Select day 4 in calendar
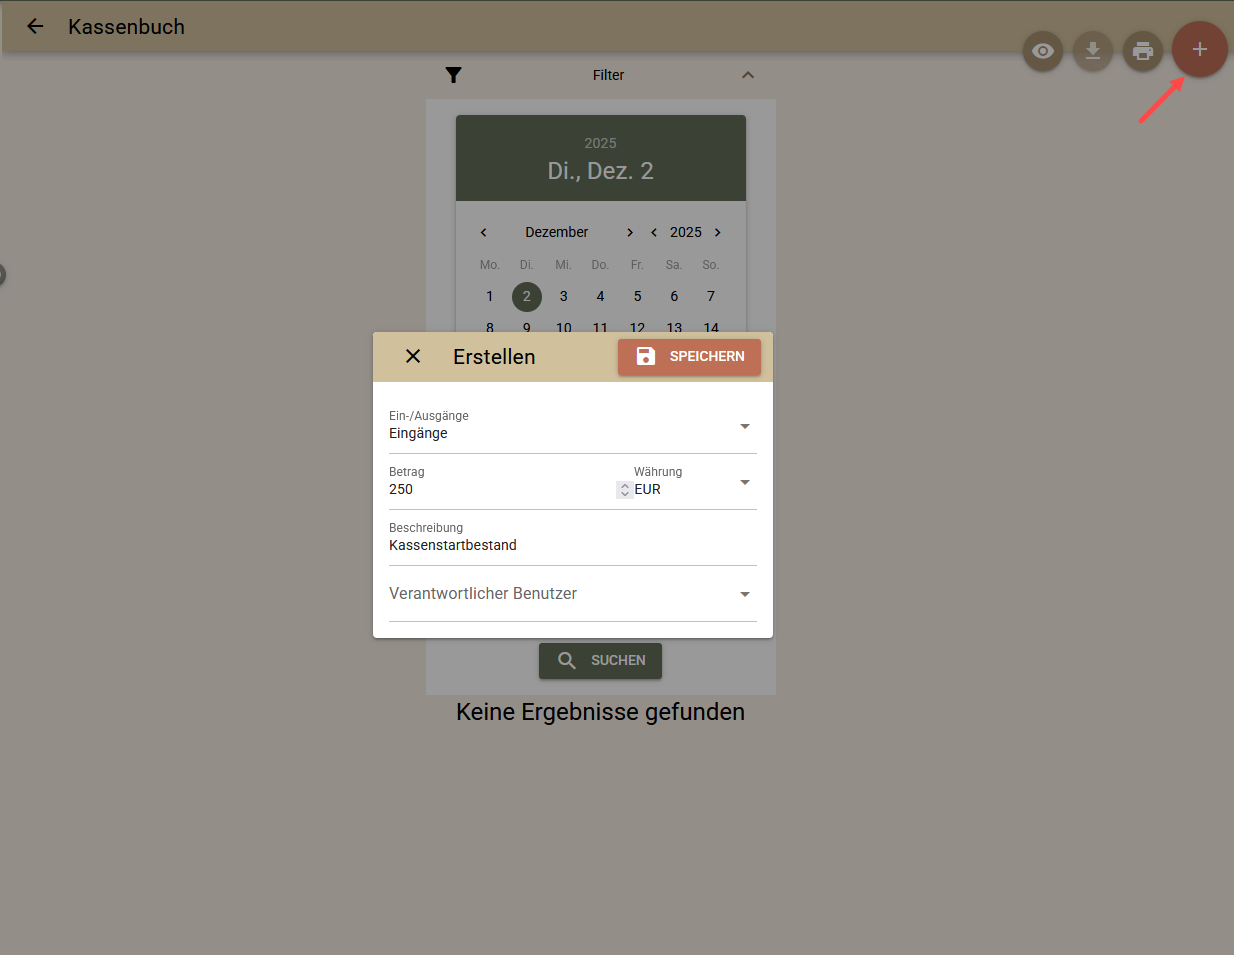Image resolution: width=1234 pixels, height=955 pixels. [x=600, y=297]
